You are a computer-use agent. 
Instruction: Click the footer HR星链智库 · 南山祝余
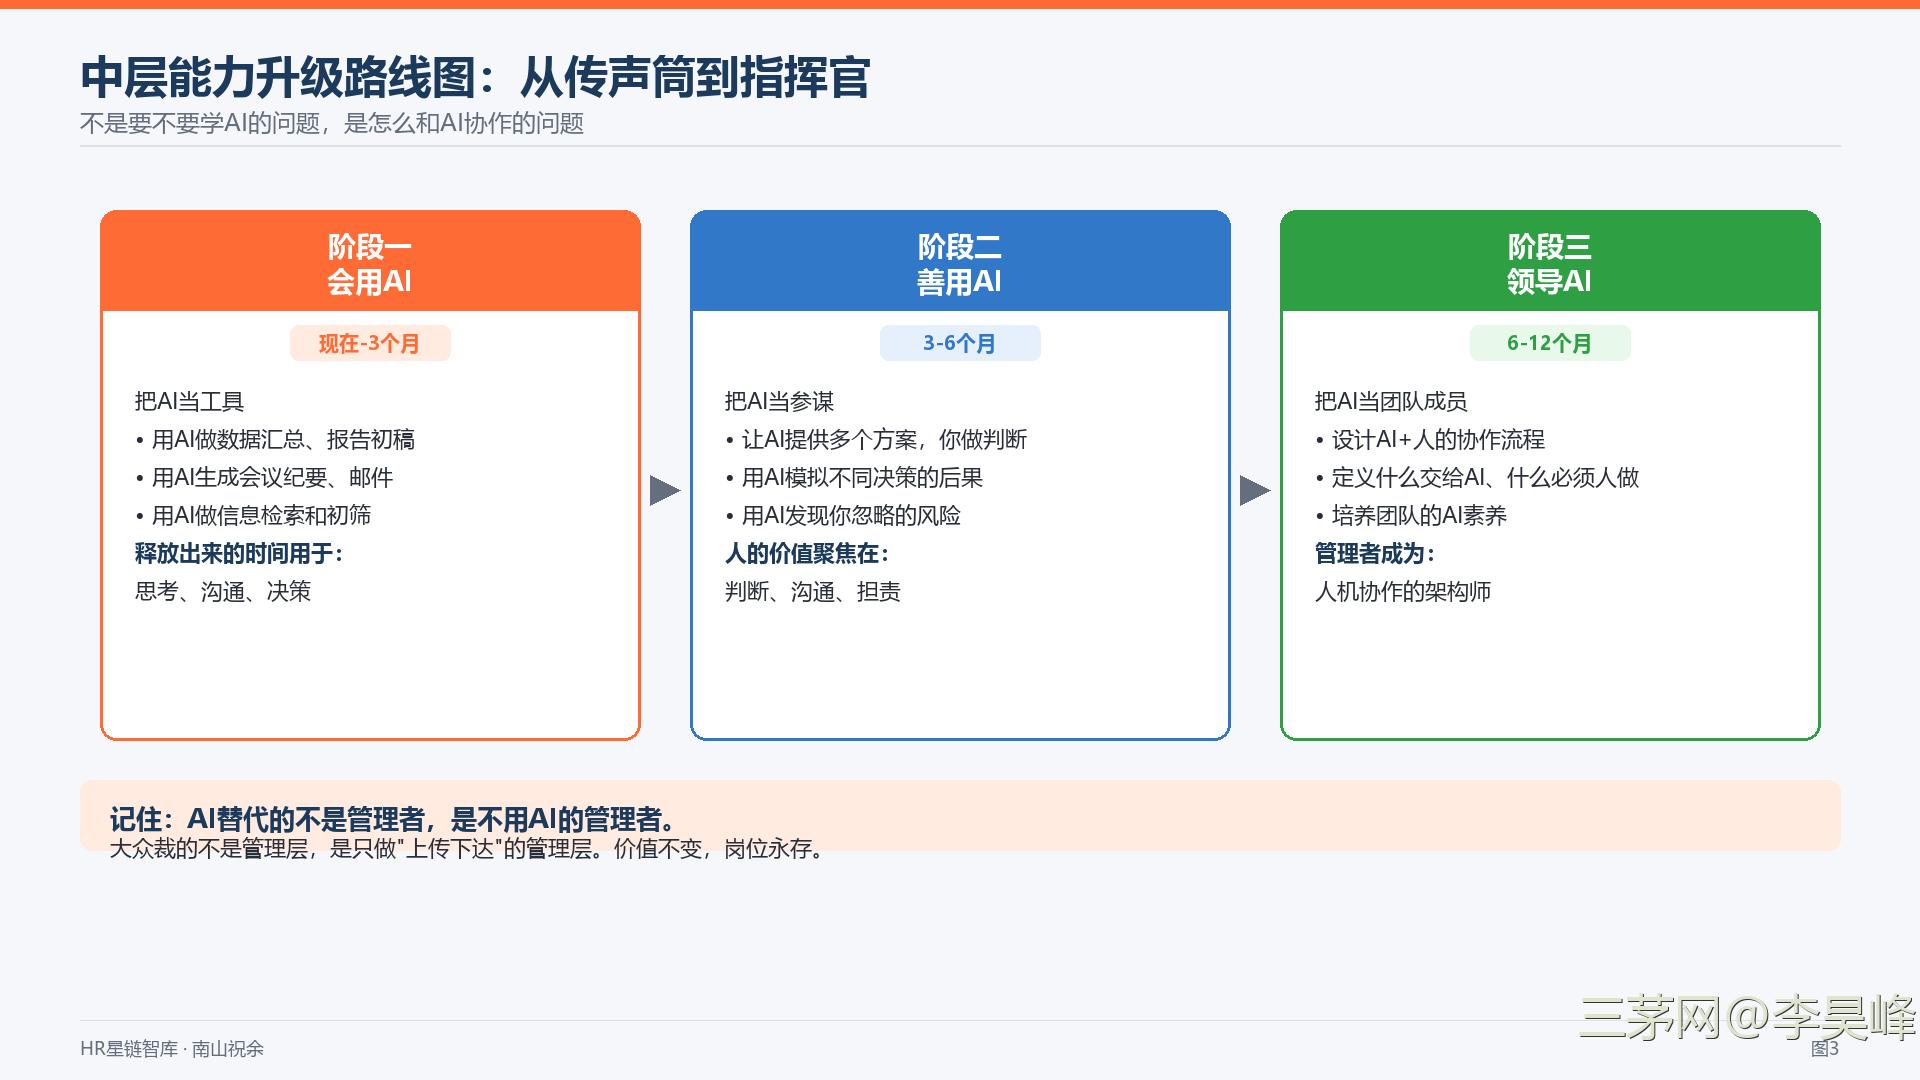point(172,1048)
